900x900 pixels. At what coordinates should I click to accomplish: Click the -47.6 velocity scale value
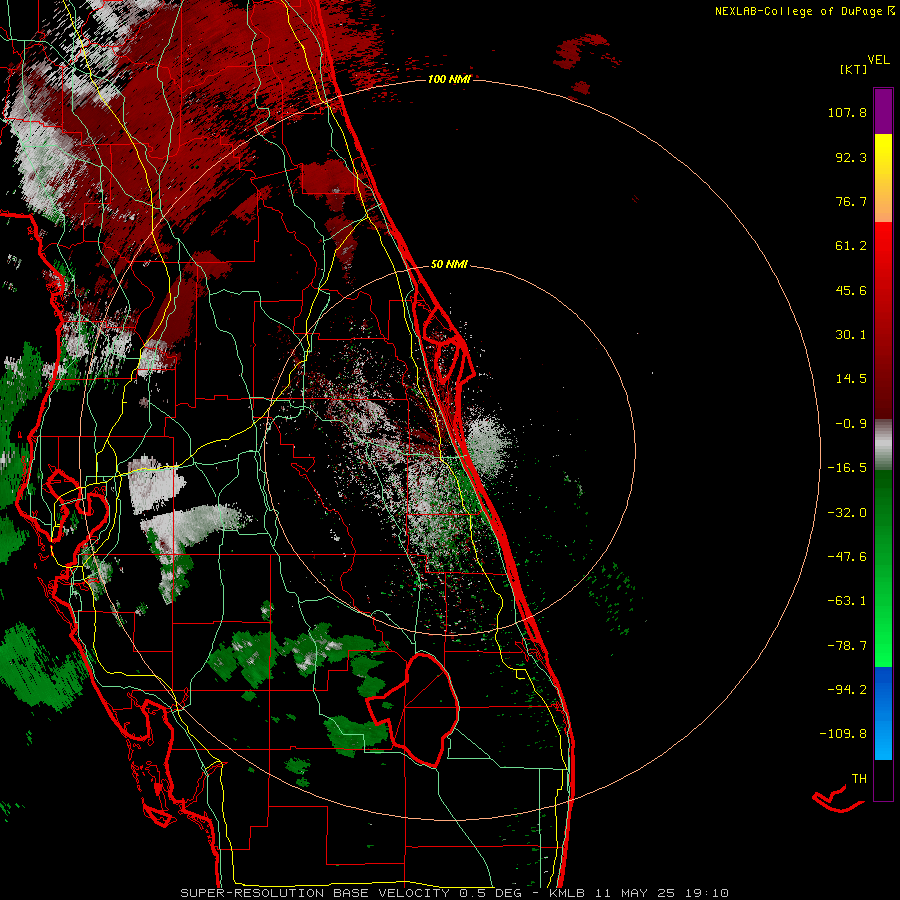click(847, 557)
